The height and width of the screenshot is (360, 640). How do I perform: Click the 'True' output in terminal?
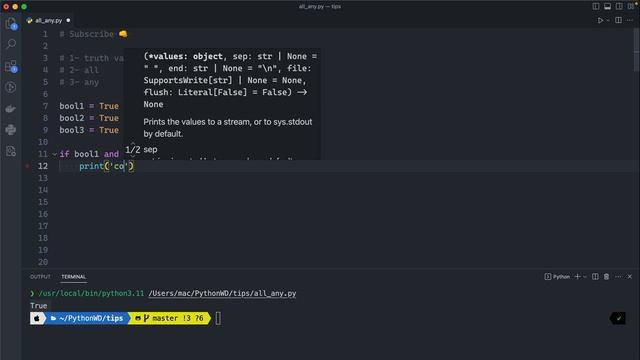coord(39,306)
